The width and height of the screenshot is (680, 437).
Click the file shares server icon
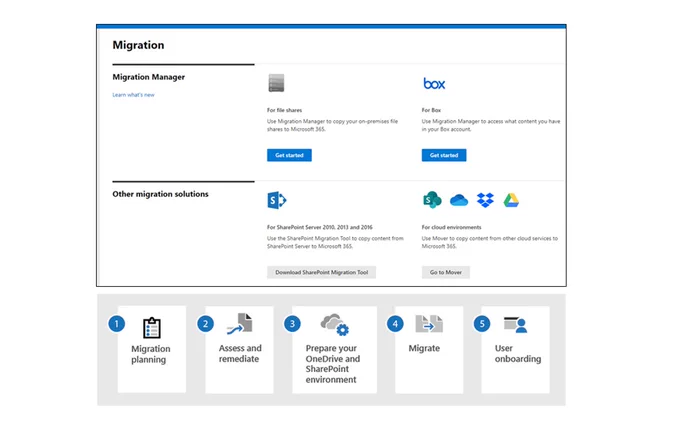pos(276,83)
